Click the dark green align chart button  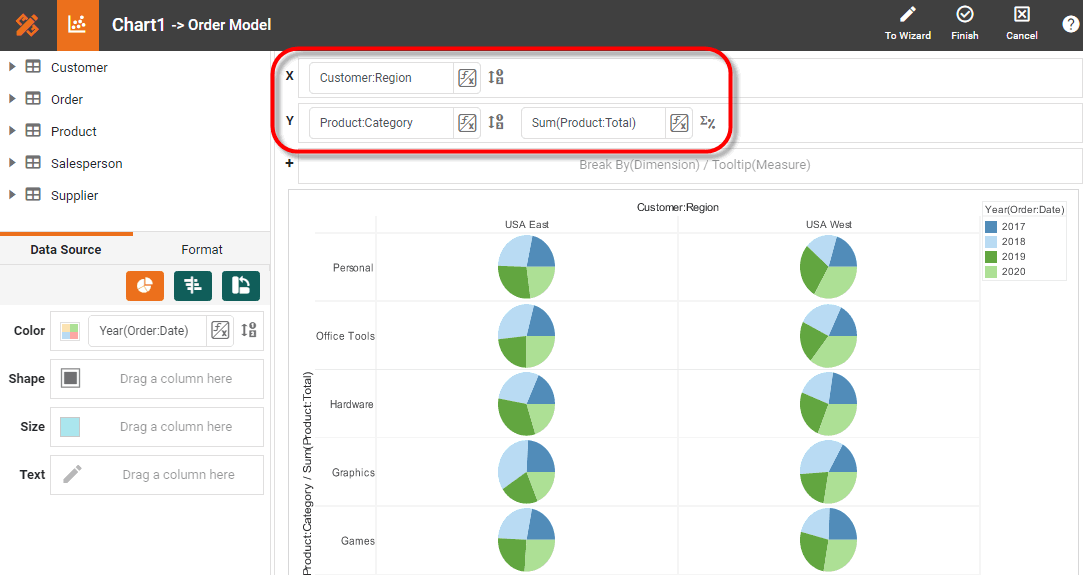(193, 285)
